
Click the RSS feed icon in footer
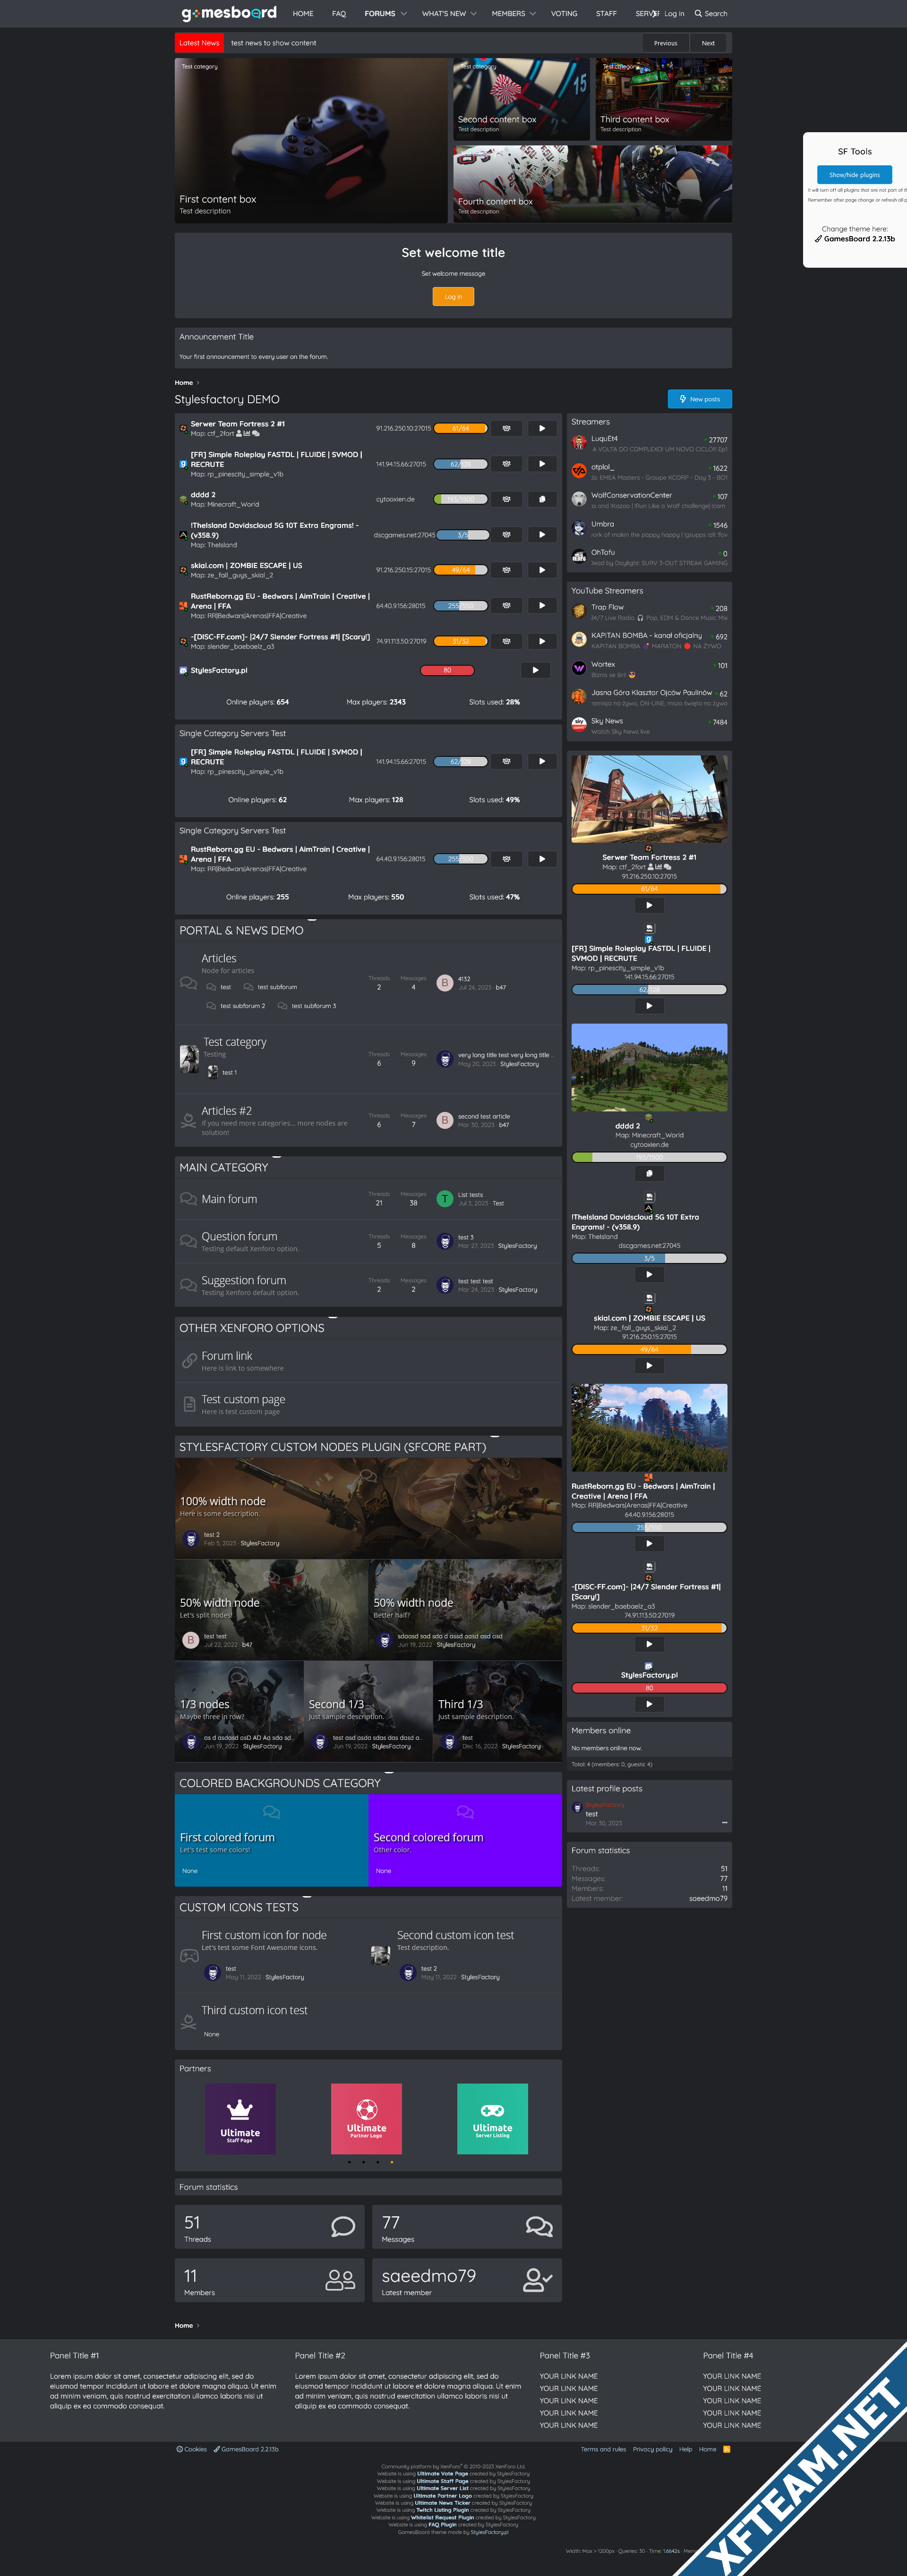click(x=727, y=2449)
